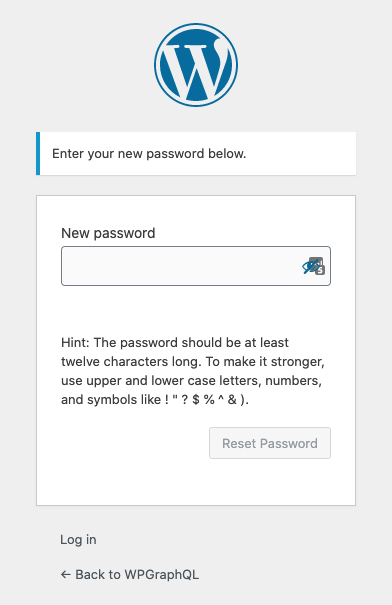392x605 pixels.
Task: Toggle password visibility with the eye icon
Action: click(x=309, y=267)
